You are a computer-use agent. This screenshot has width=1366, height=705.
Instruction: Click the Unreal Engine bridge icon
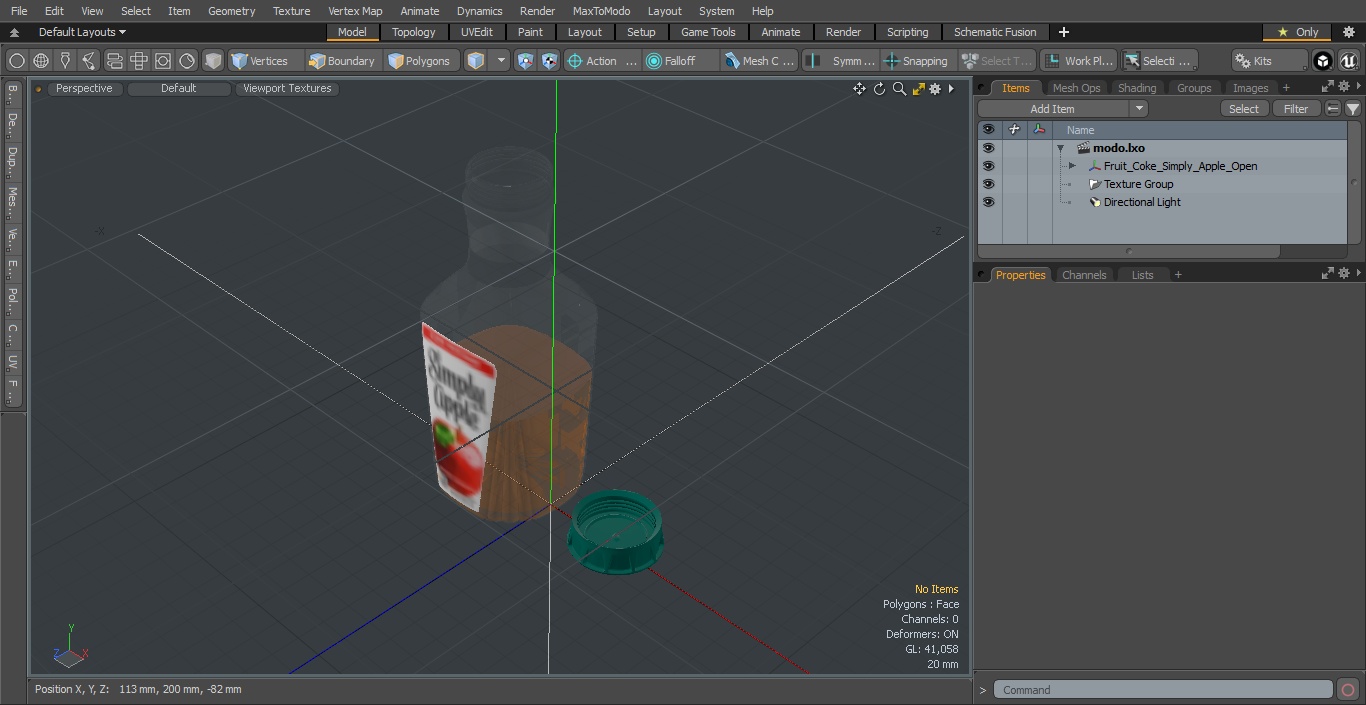point(1349,61)
